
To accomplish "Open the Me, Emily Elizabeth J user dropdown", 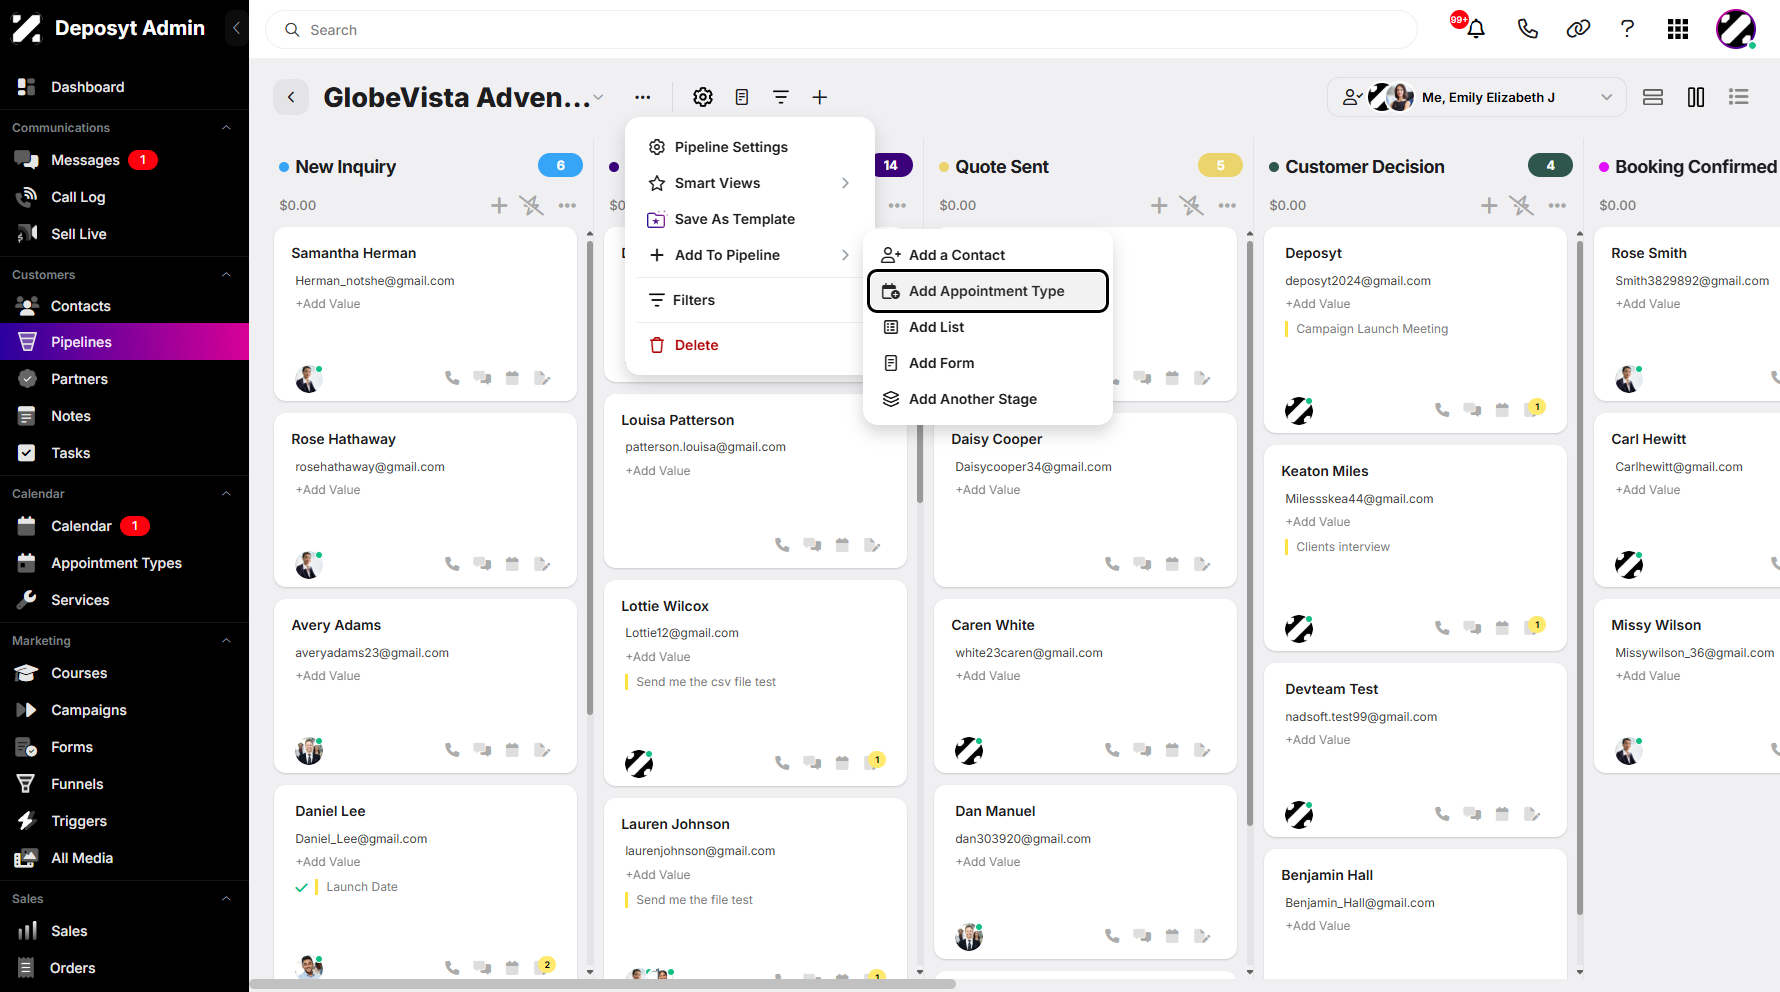I will [1477, 97].
